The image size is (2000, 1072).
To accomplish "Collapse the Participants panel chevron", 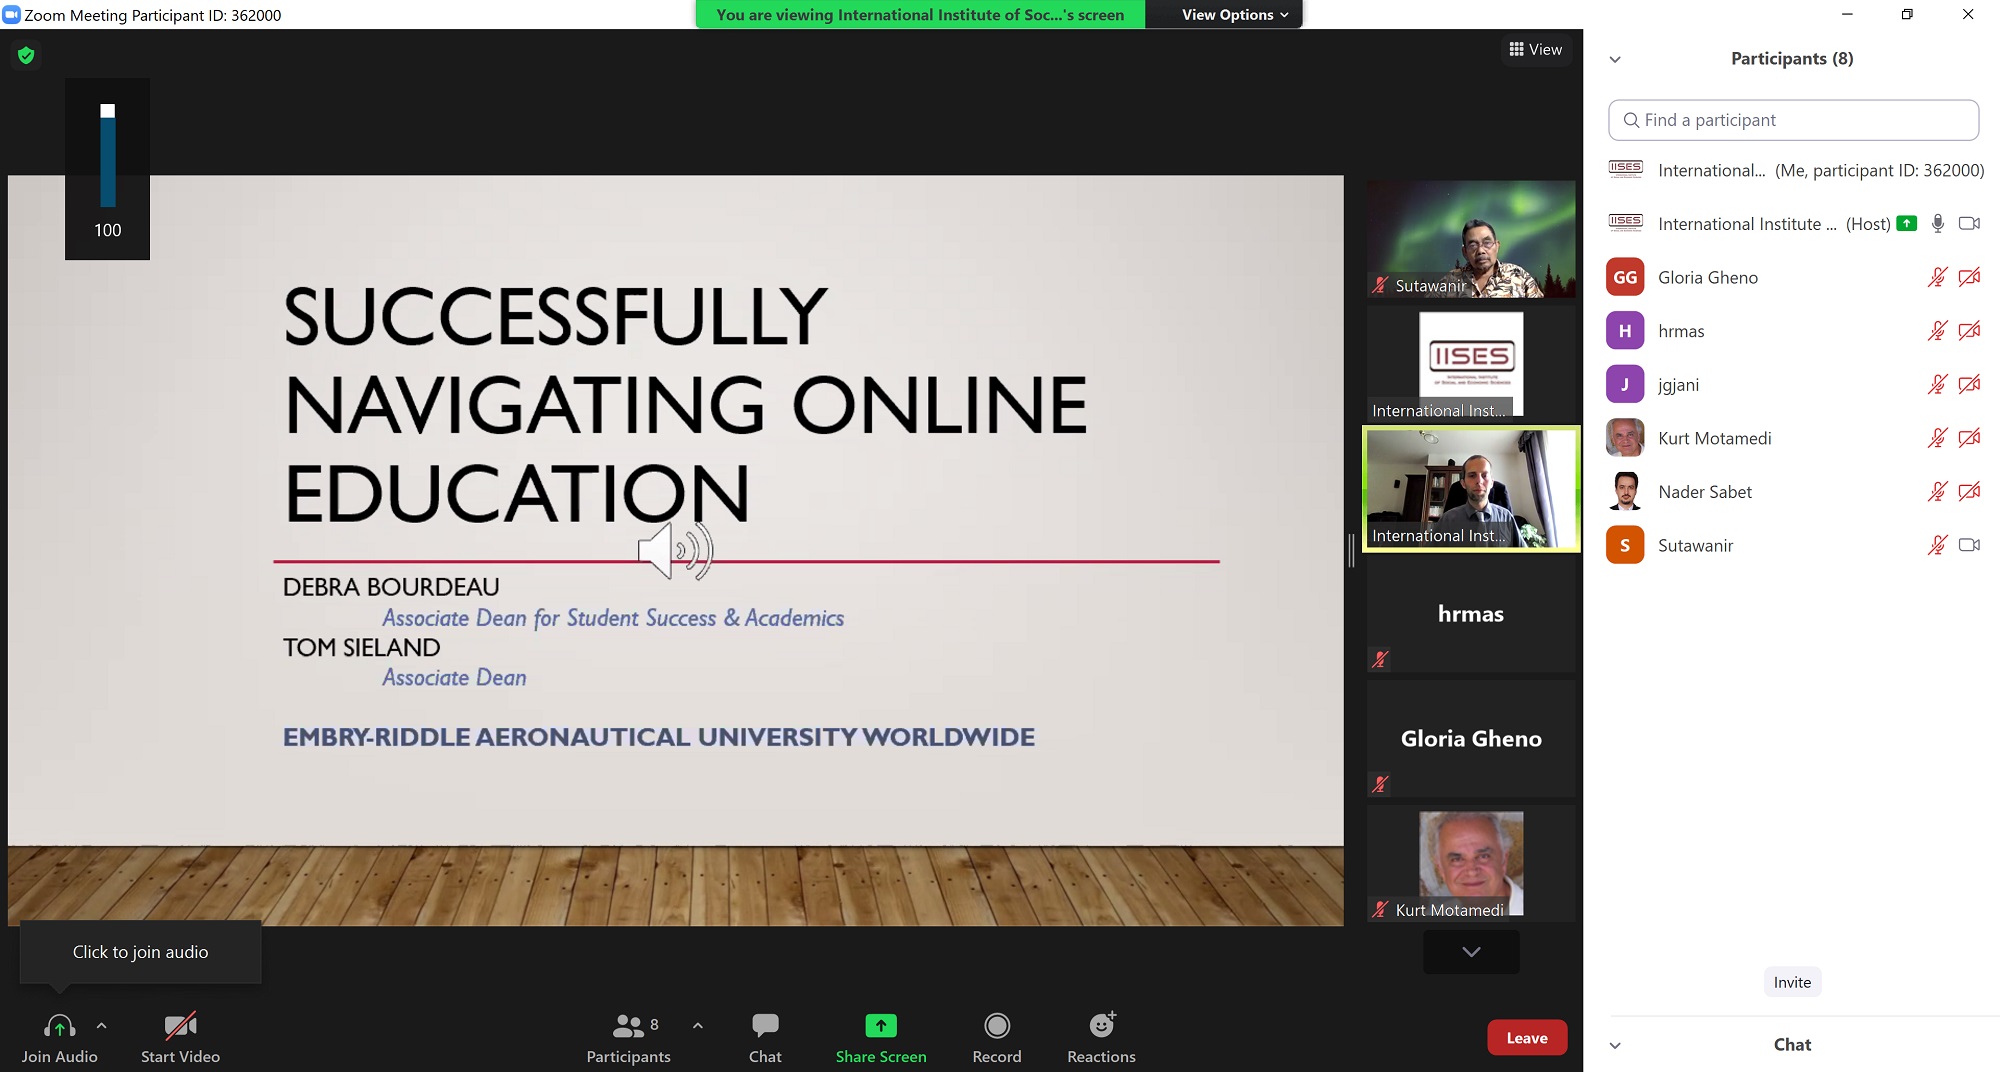I will tap(1615, 59).
